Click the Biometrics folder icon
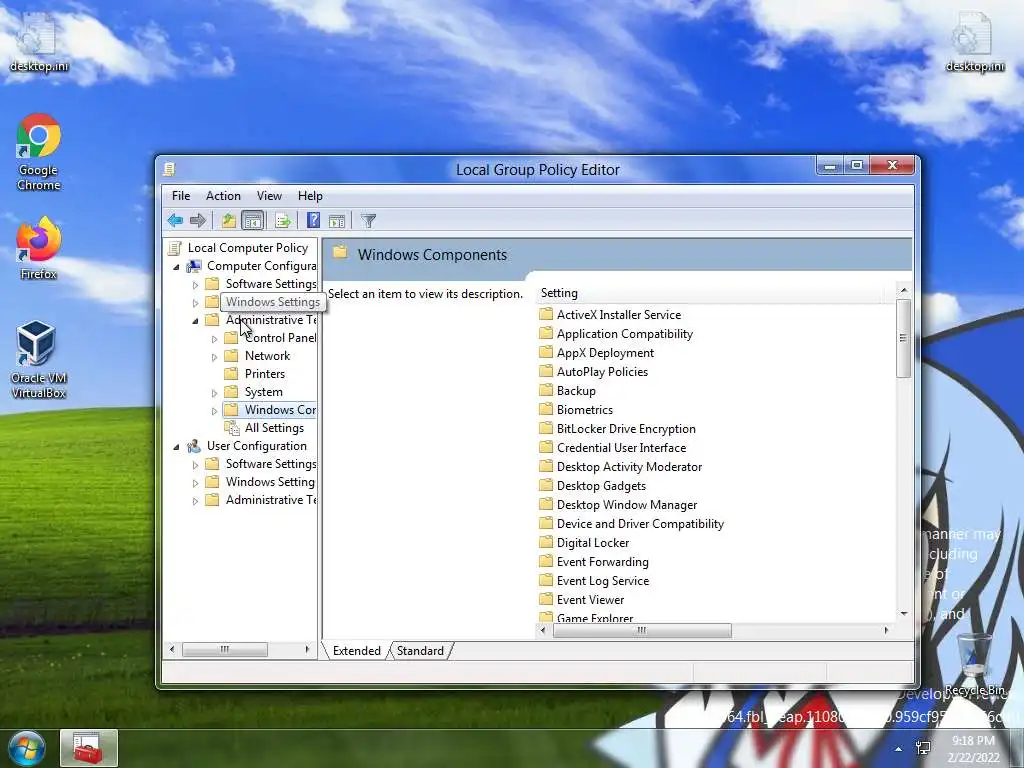 [x=546, y=409]
